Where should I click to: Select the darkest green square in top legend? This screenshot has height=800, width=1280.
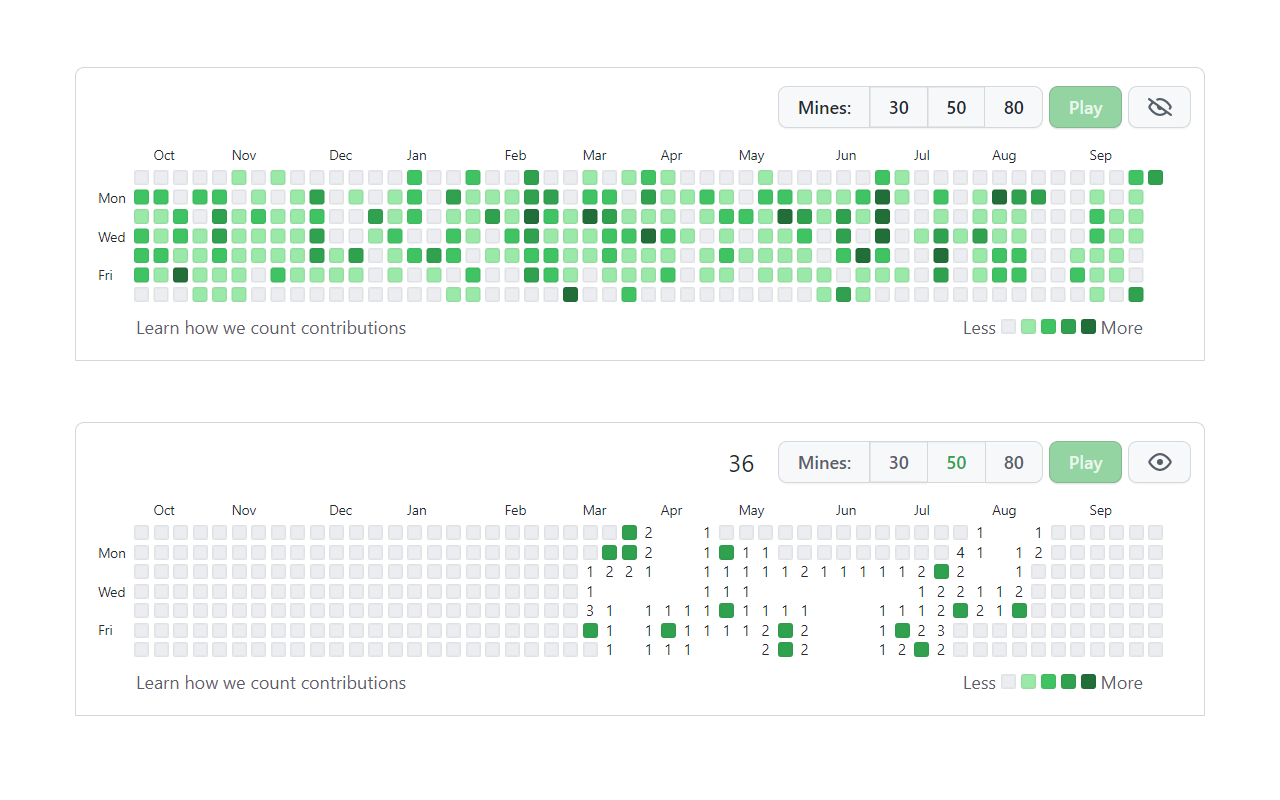[x=1089, y=327]
